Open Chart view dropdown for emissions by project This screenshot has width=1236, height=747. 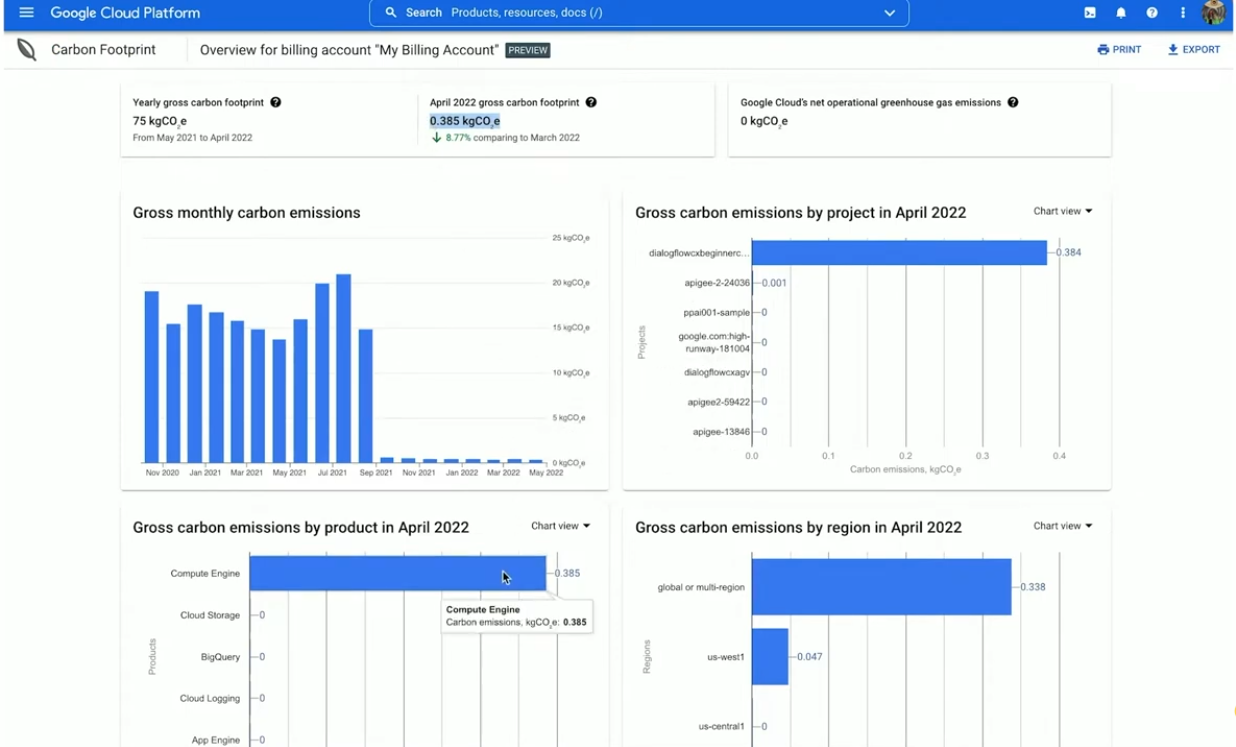(x=1063, y=211)
